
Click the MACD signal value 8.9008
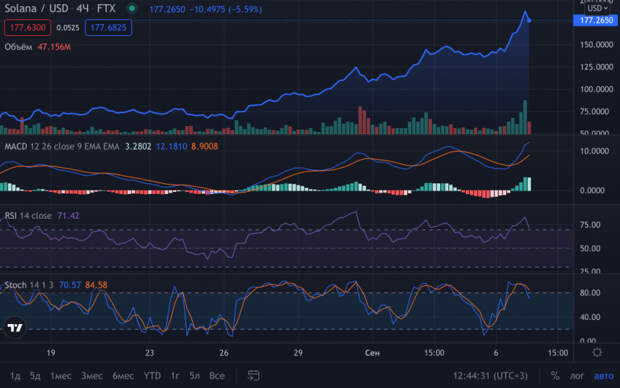click(x=205, y=146)
